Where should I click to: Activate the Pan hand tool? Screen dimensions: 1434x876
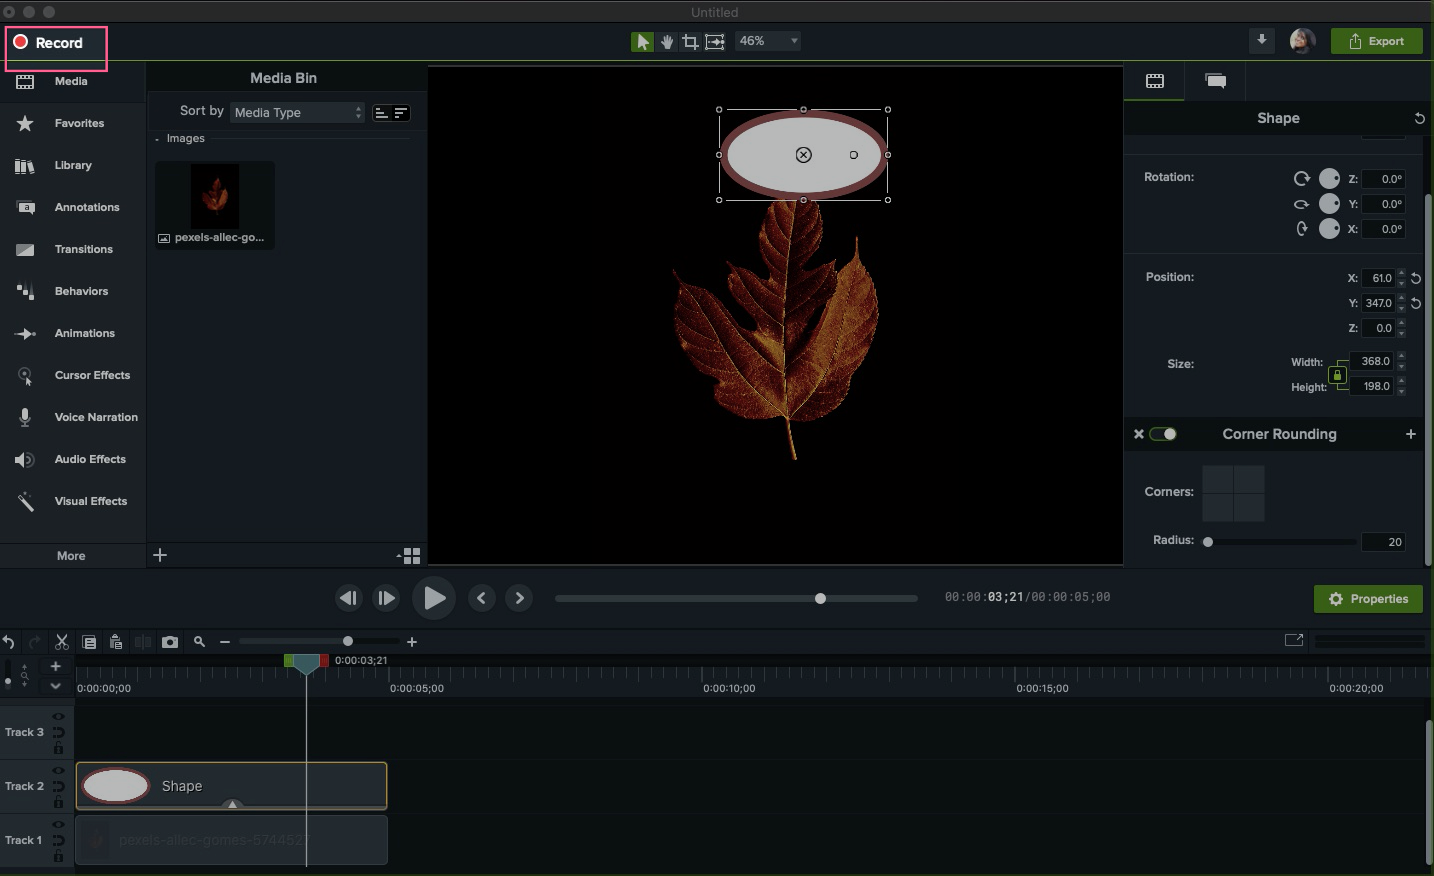click(667, 42)
